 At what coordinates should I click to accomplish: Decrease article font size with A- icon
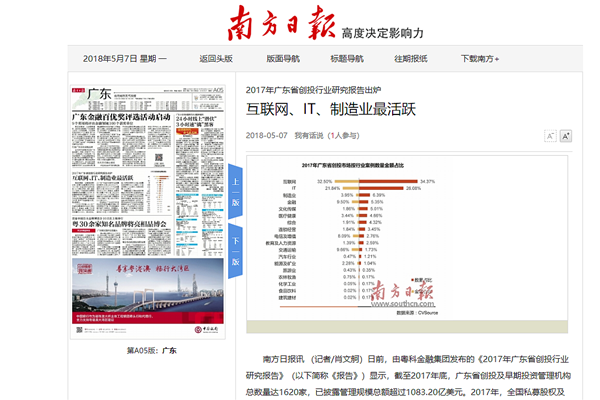550,136
